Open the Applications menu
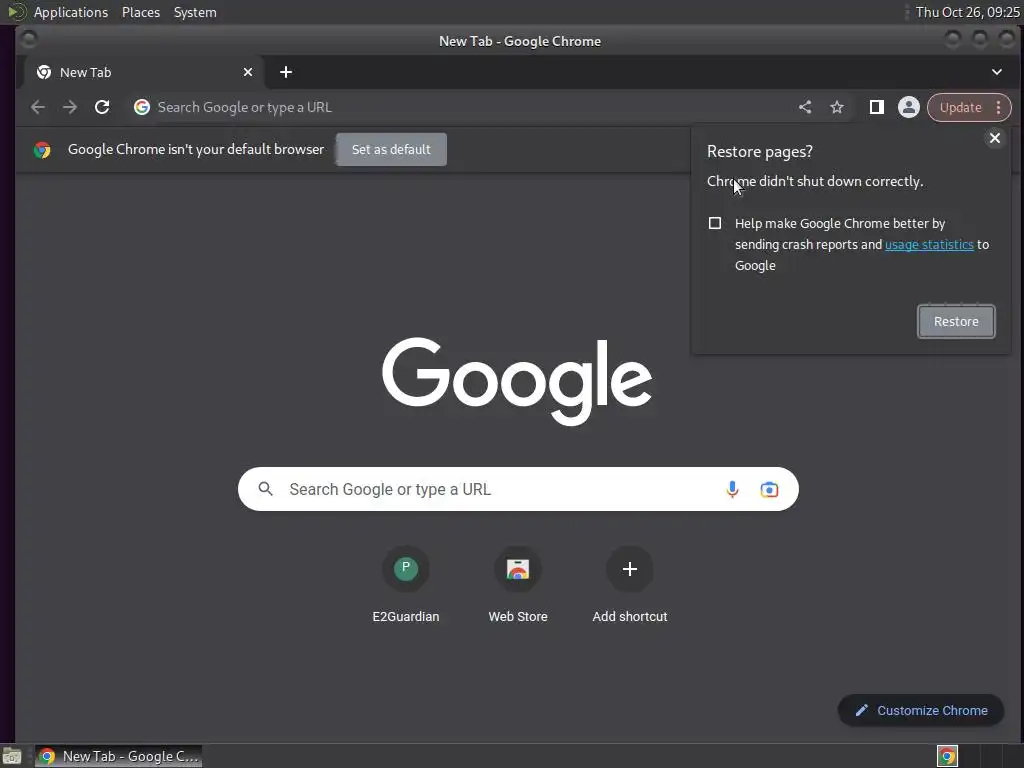This screenshot has width=1024, height=768. (71, 12)
